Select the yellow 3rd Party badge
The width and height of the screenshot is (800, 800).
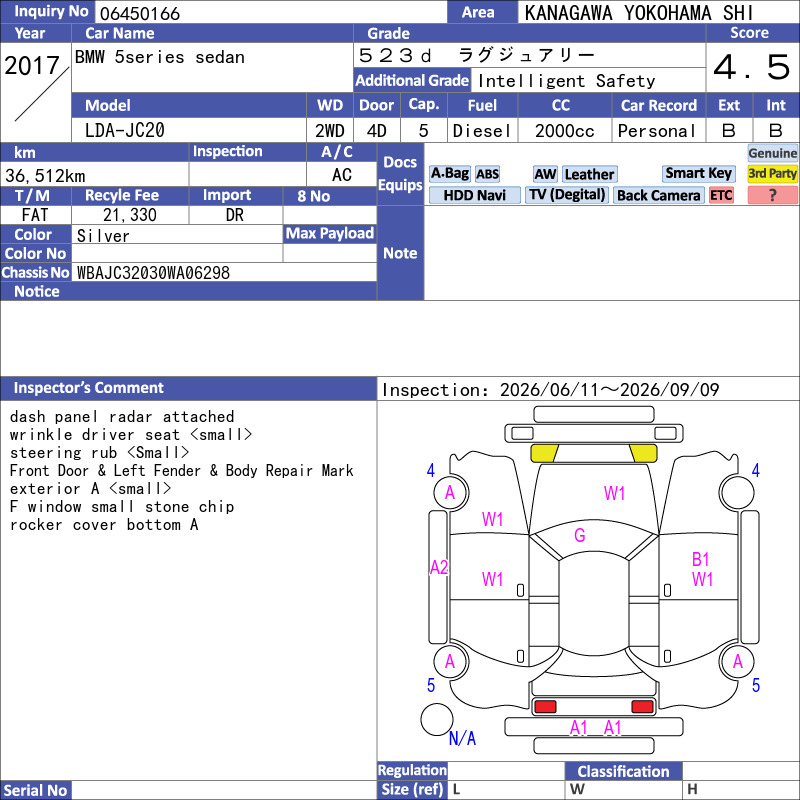[772, 173]
